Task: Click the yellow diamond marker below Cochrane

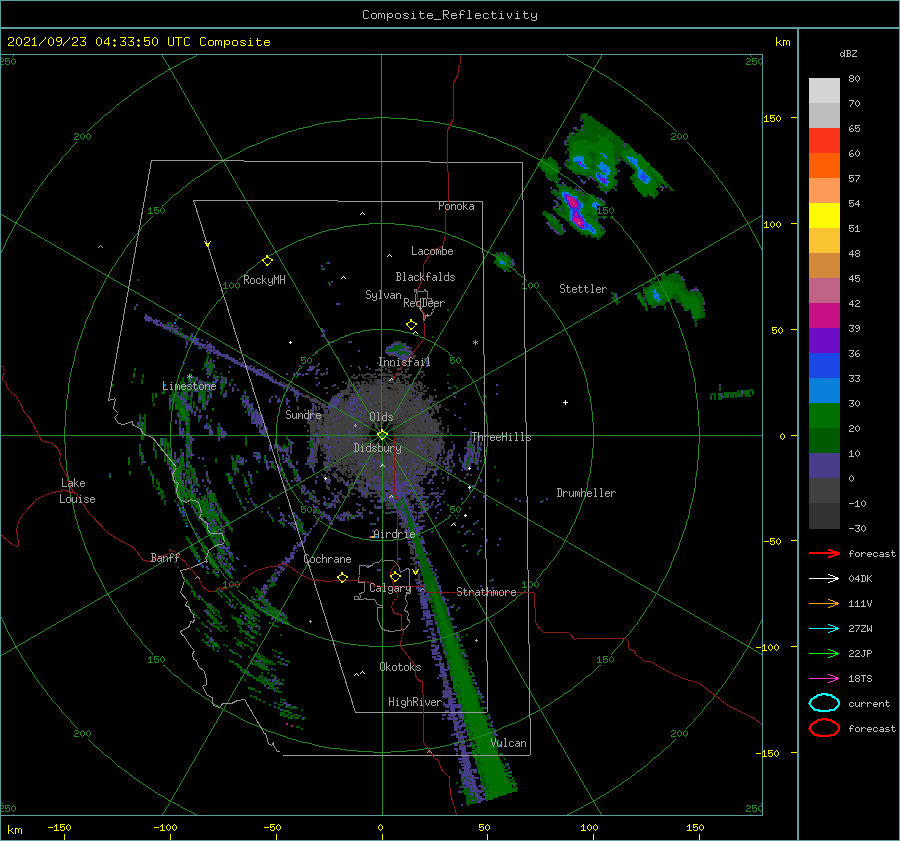Action: 343,577
